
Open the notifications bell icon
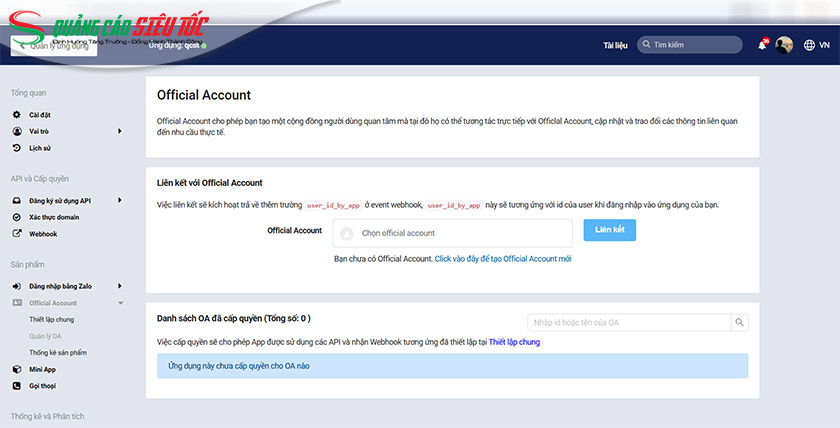tap(763, 45)
